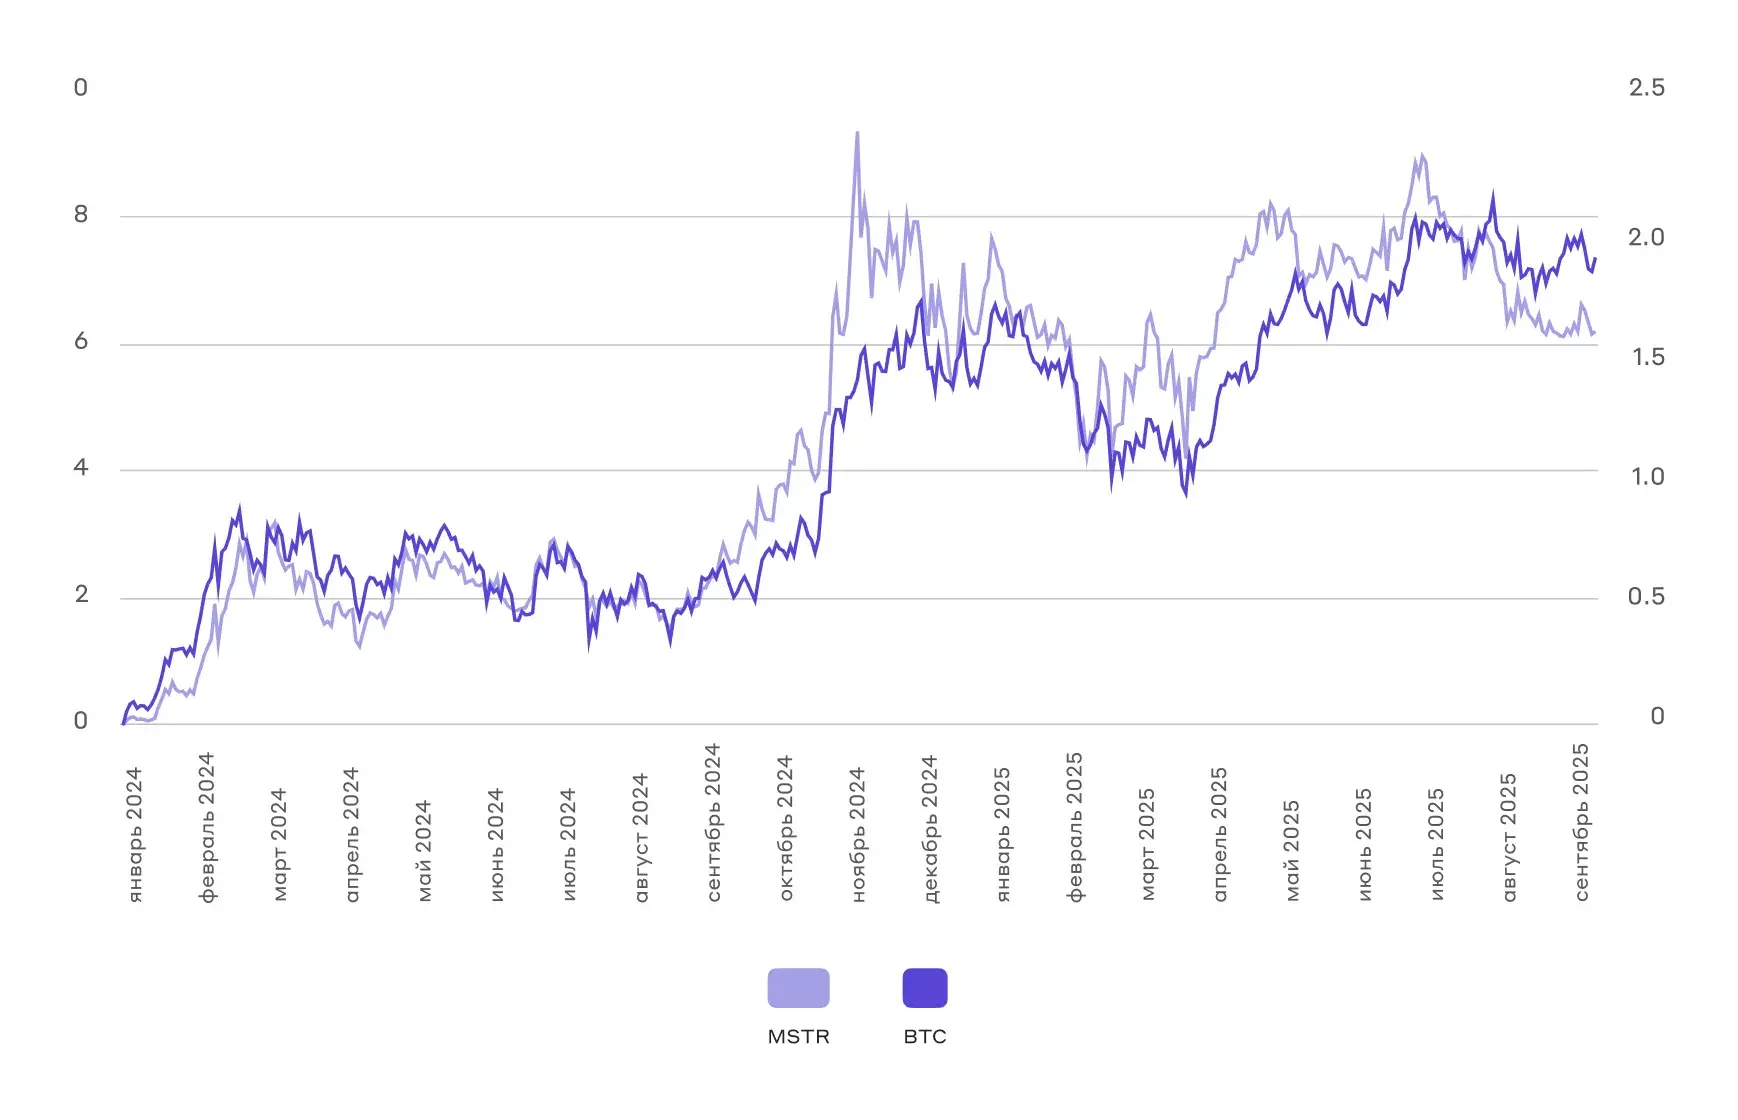Click the 2.5 right axis value
The height and width of the screenshot is (1120, 1738).
(x=1646, y=88)
